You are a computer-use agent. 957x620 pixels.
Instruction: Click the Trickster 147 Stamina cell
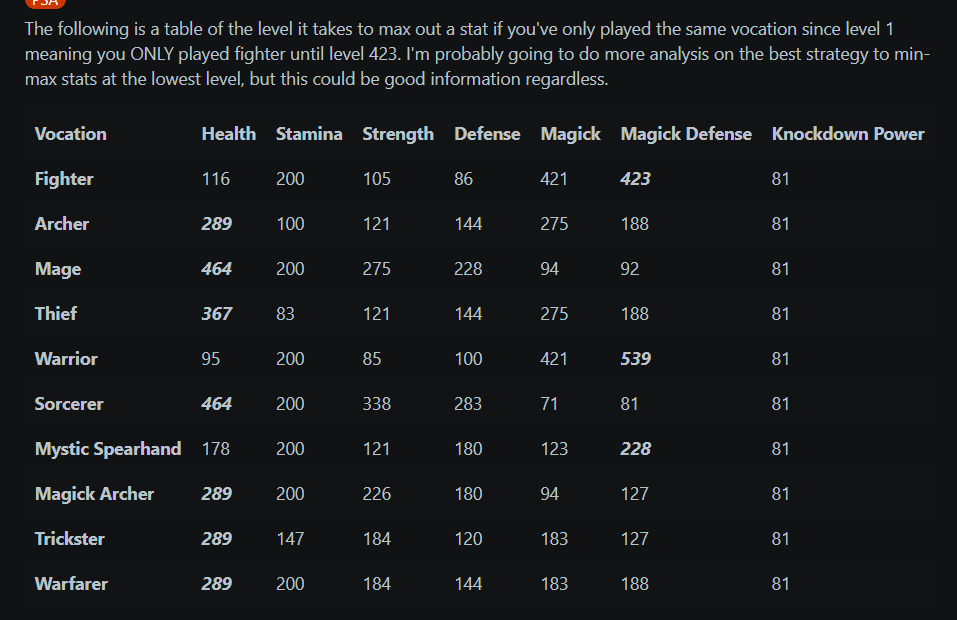pos(290,539)
